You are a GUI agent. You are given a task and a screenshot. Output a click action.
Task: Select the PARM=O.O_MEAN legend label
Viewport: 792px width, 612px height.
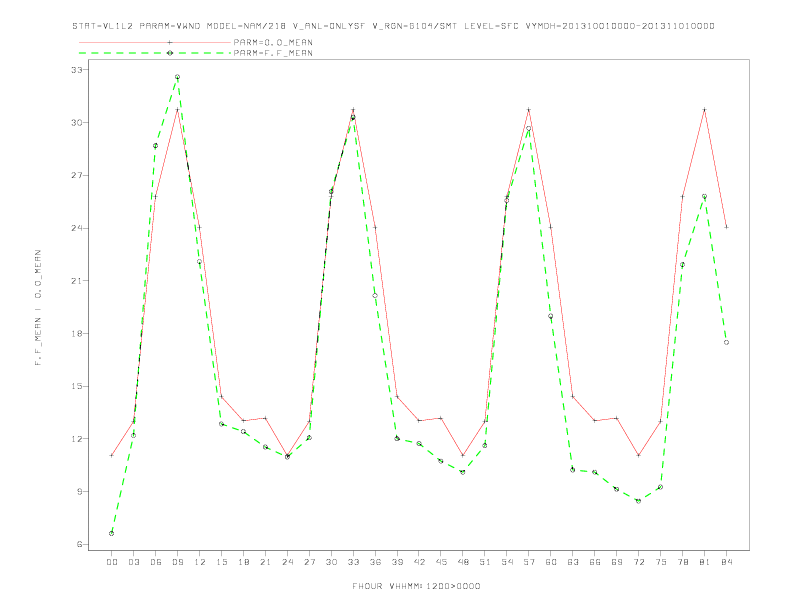(273, 42)
